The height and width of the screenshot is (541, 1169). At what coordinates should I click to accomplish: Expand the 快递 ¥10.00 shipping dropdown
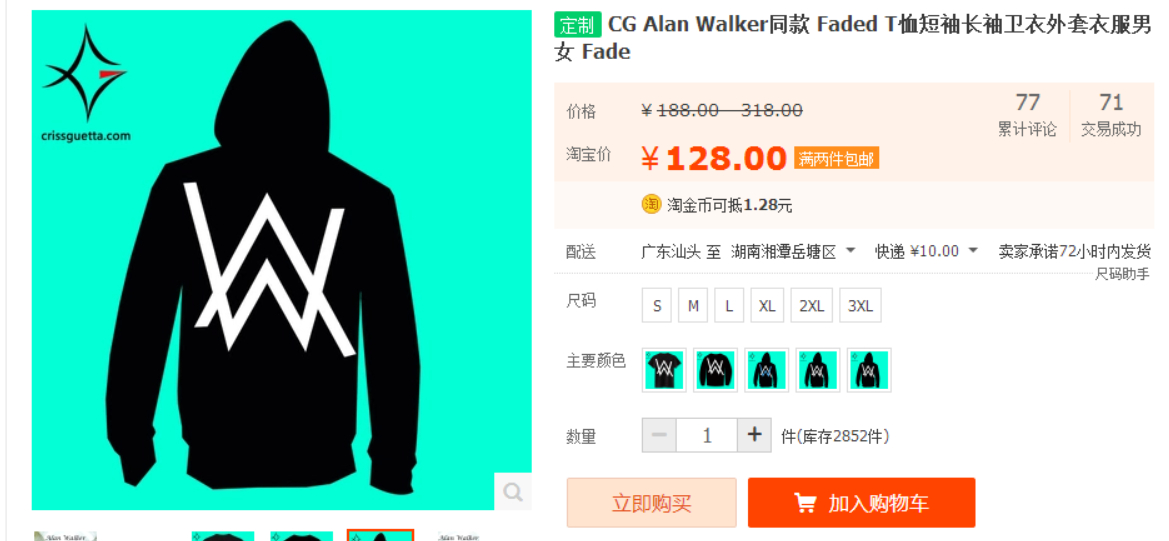pyautogui.click(x=926, y=251)
